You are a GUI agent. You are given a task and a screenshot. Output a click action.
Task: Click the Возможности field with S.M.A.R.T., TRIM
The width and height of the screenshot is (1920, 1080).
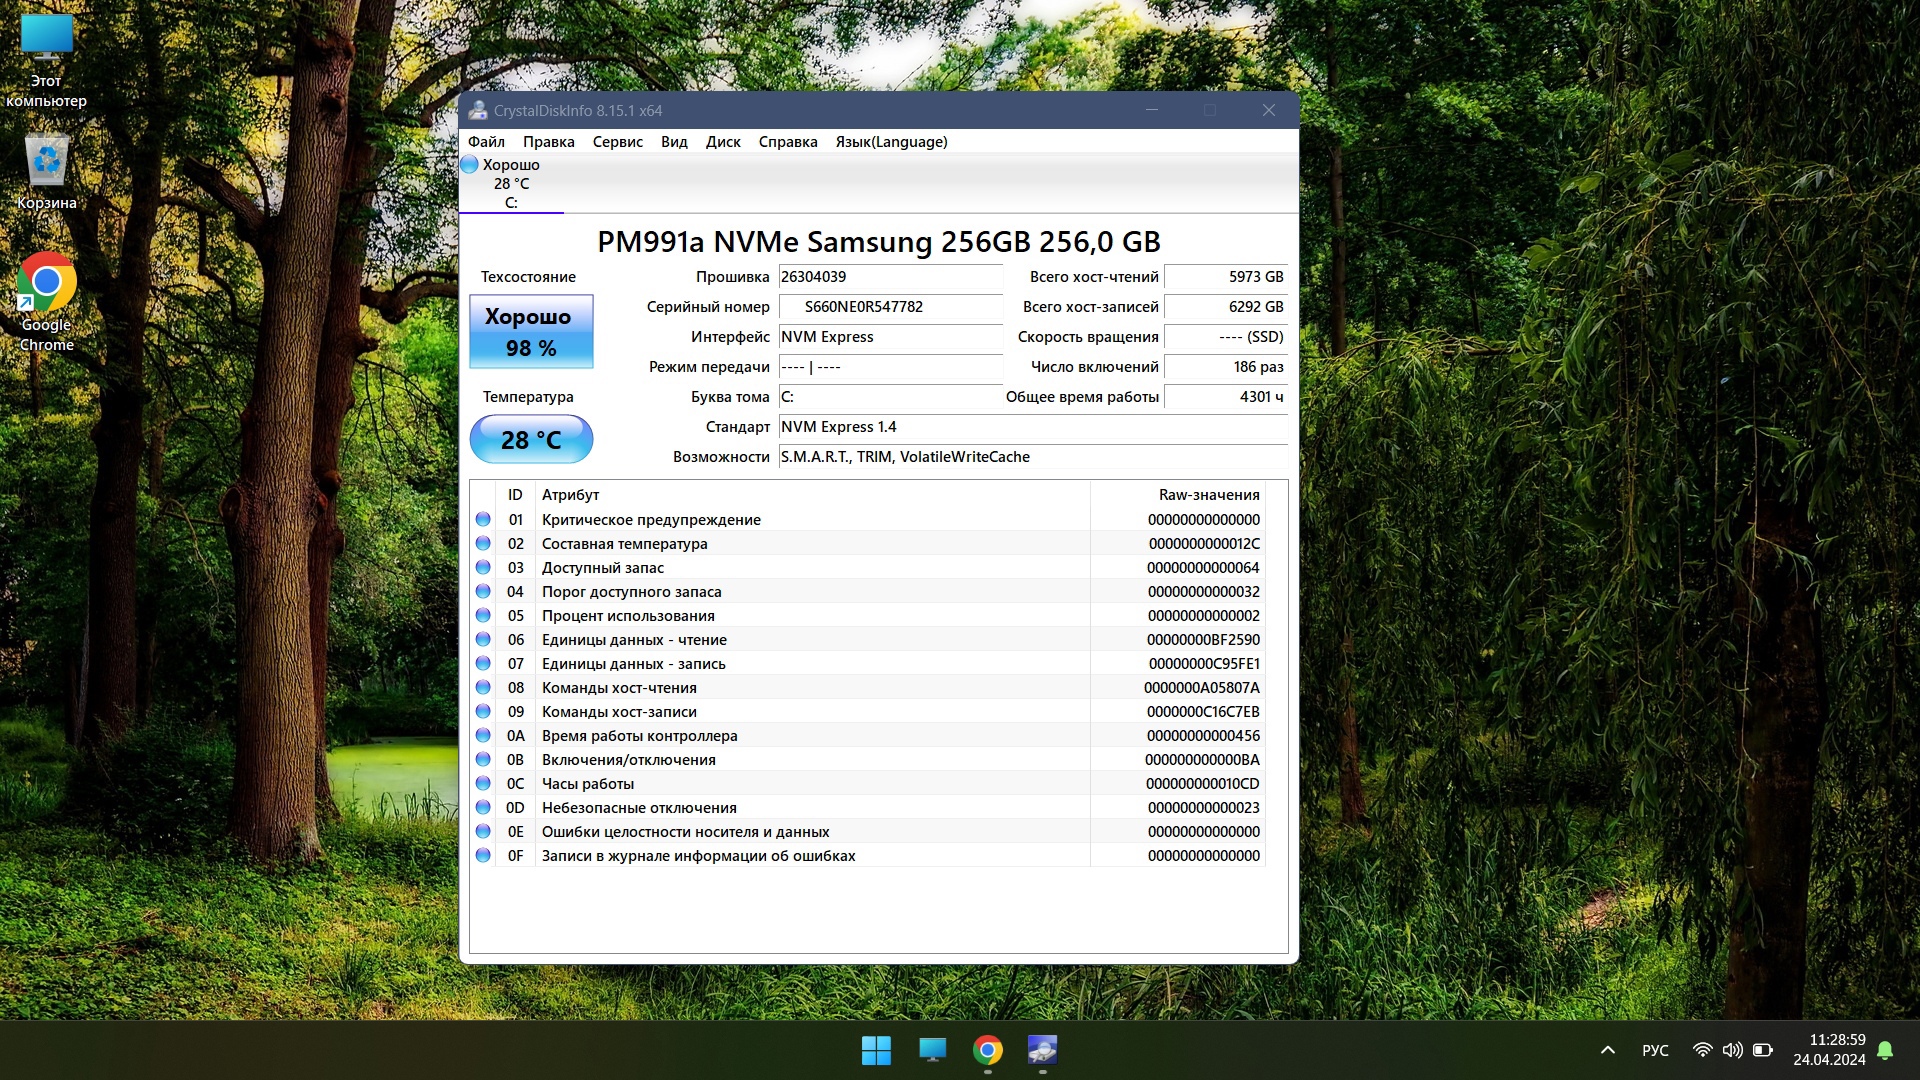(x=1033, y=457)
